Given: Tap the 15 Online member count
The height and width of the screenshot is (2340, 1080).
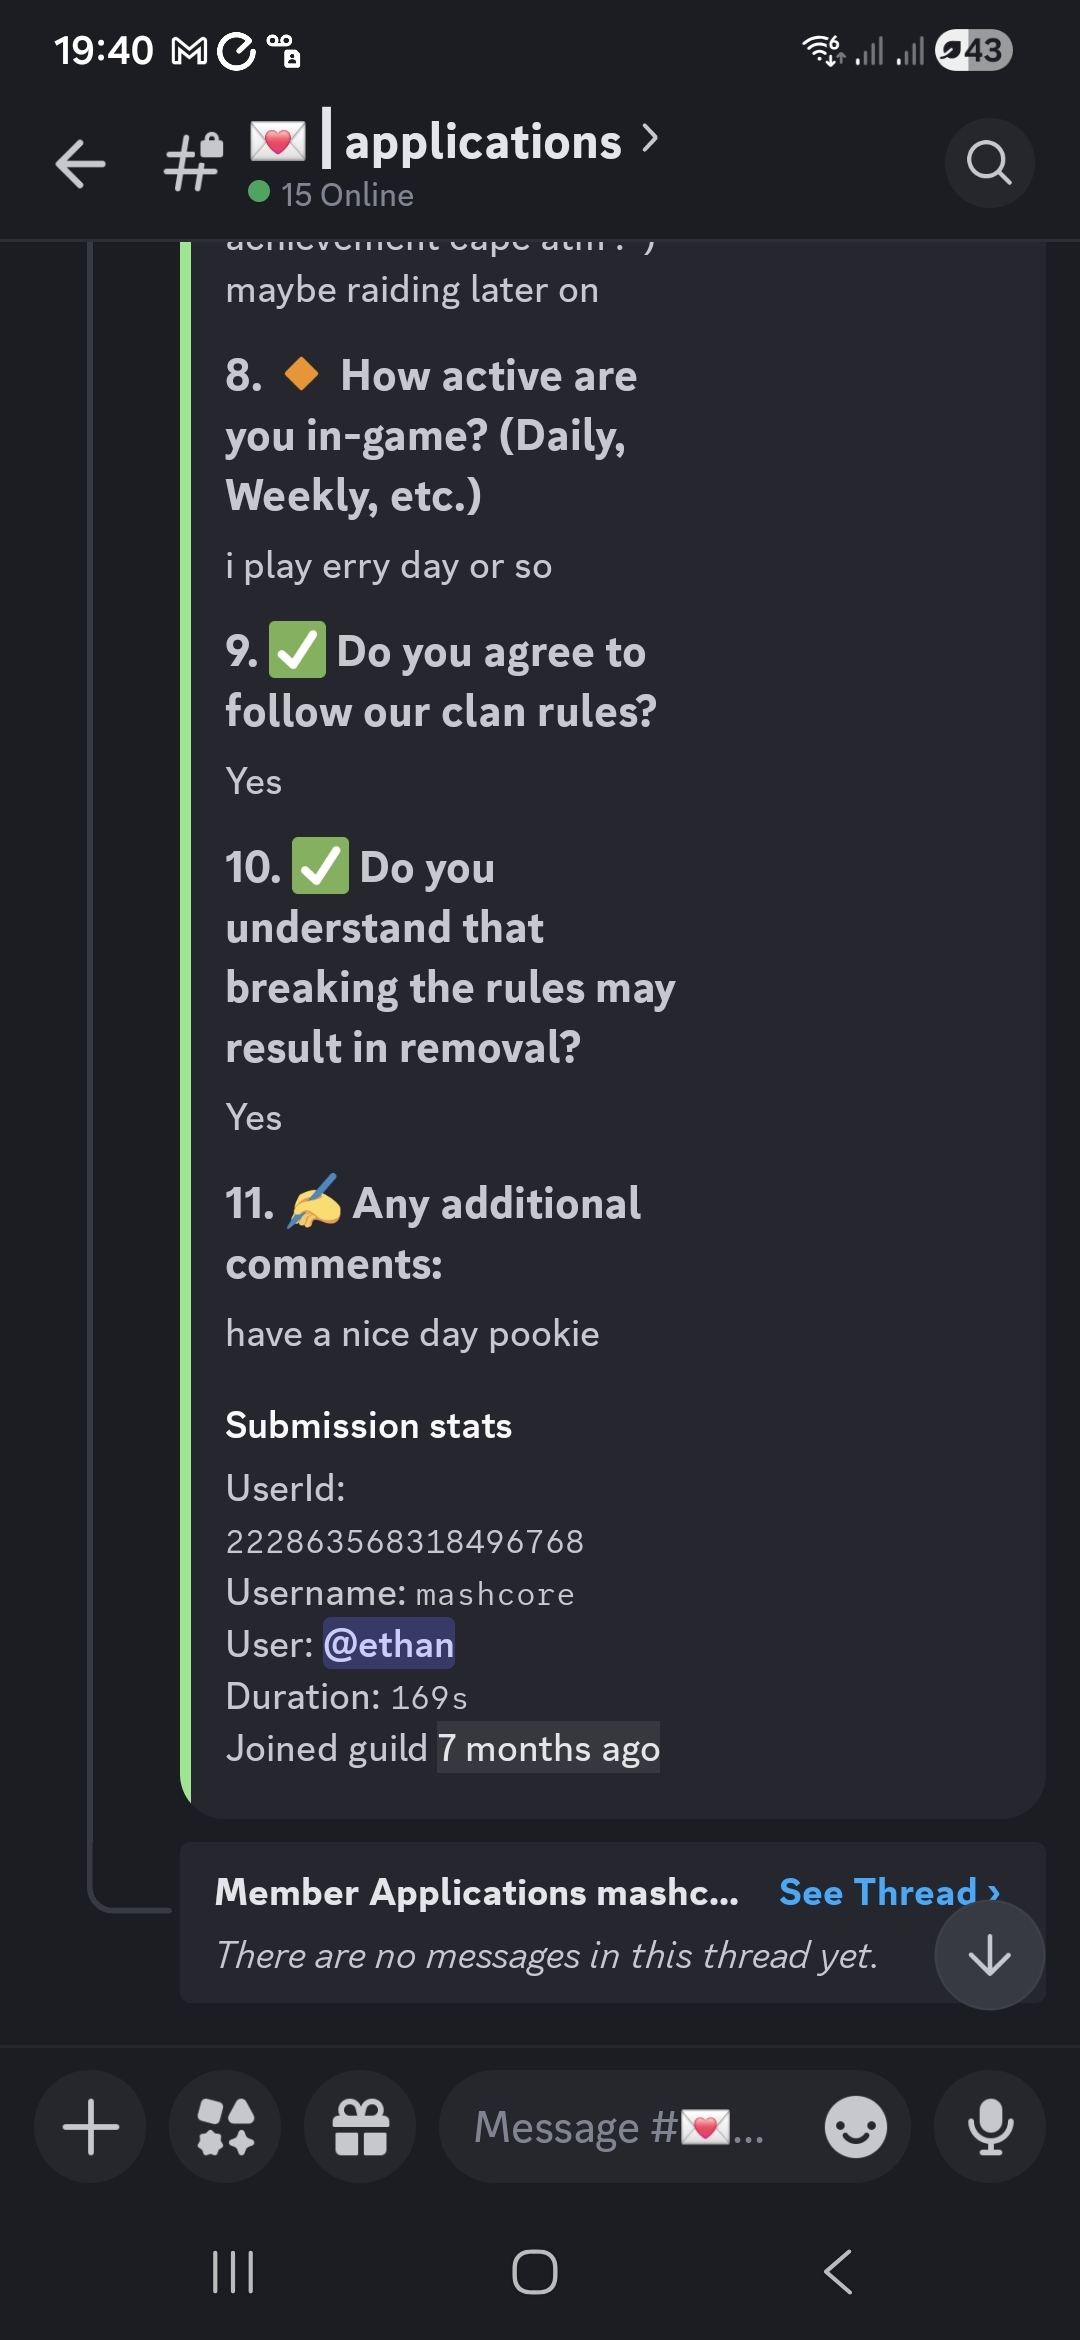Looking at the screenshot, I should 346,194.
